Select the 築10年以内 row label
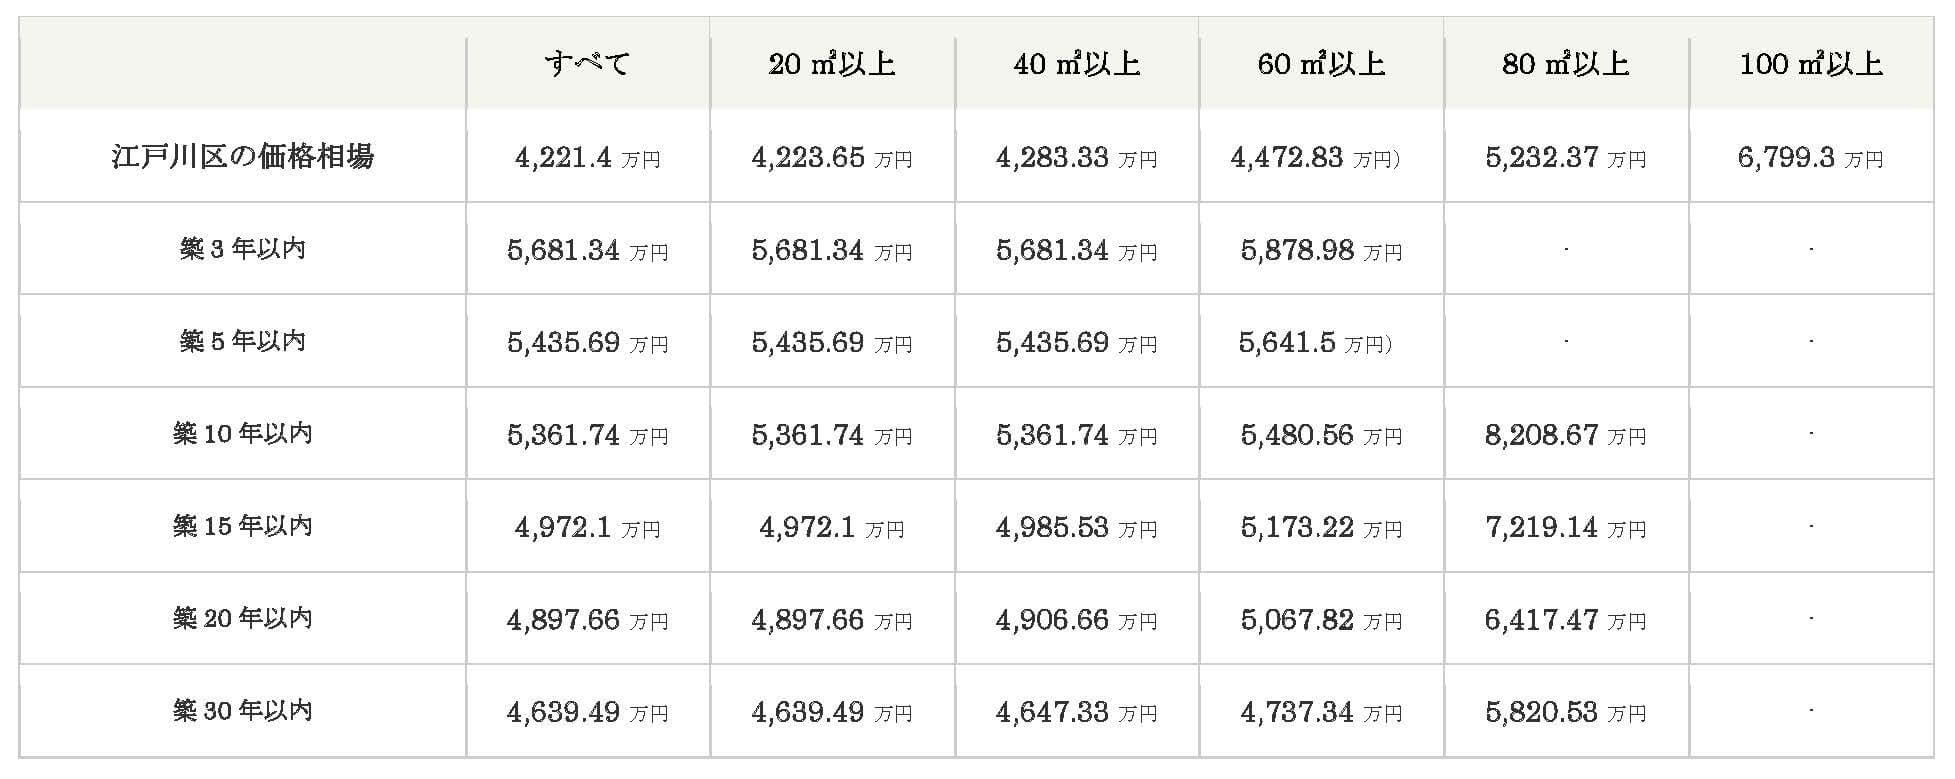The height and width of the screenshot is (779, 1955). (243, 433)
